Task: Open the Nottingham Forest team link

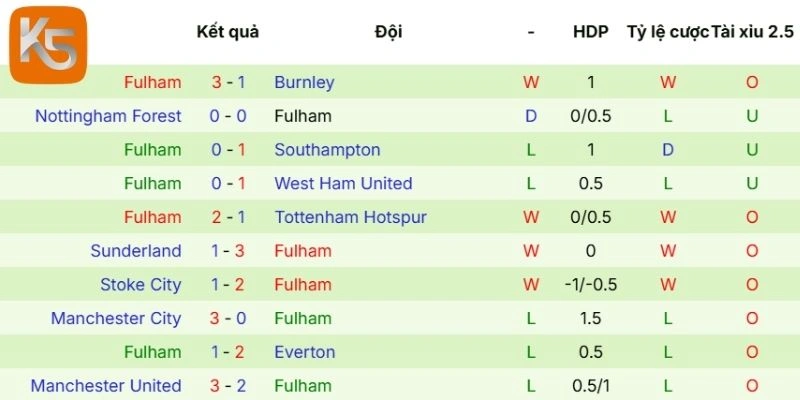Action: point(108,116)
